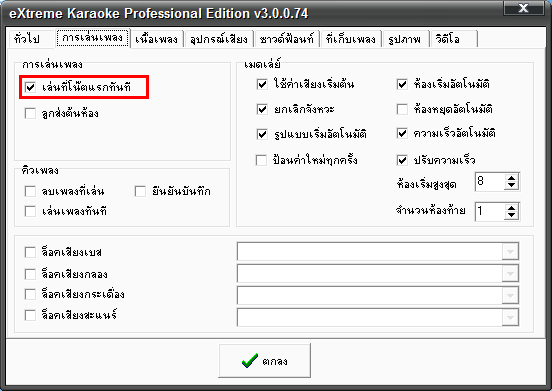Image resolution: width=552 pixels, height=391 pixels.
Task: Increase ห้องเริ่มสูงสุด with up arrow
Action: (x=512, y=178)
